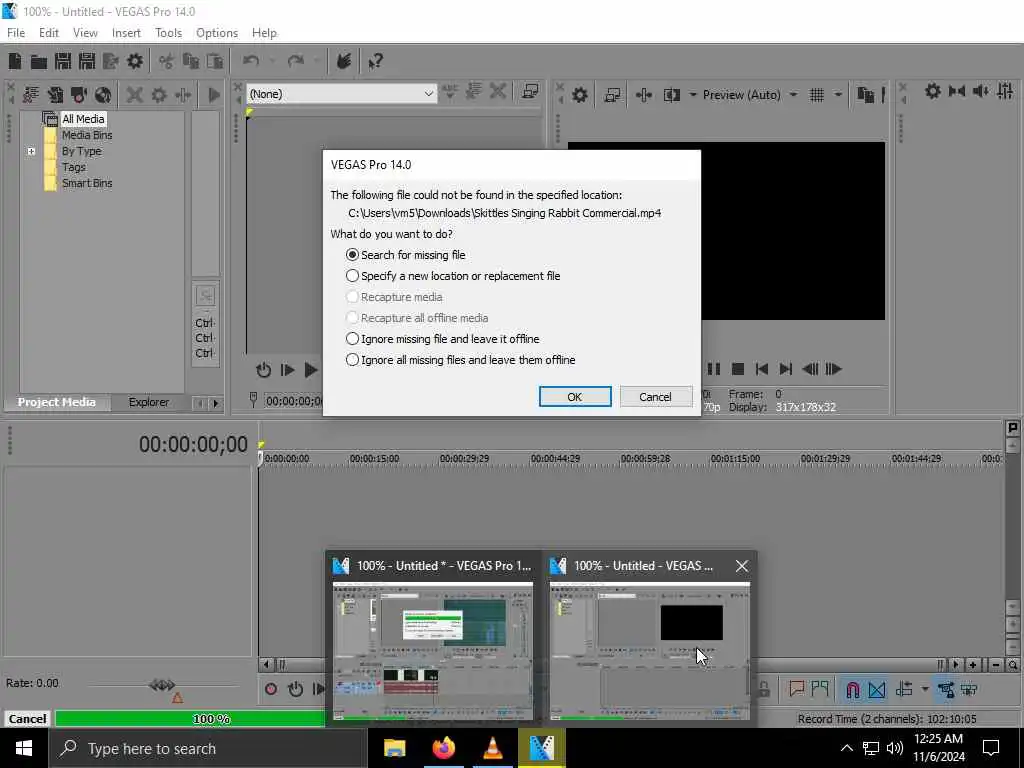Open the Undo history dropdown arrow

272,61
